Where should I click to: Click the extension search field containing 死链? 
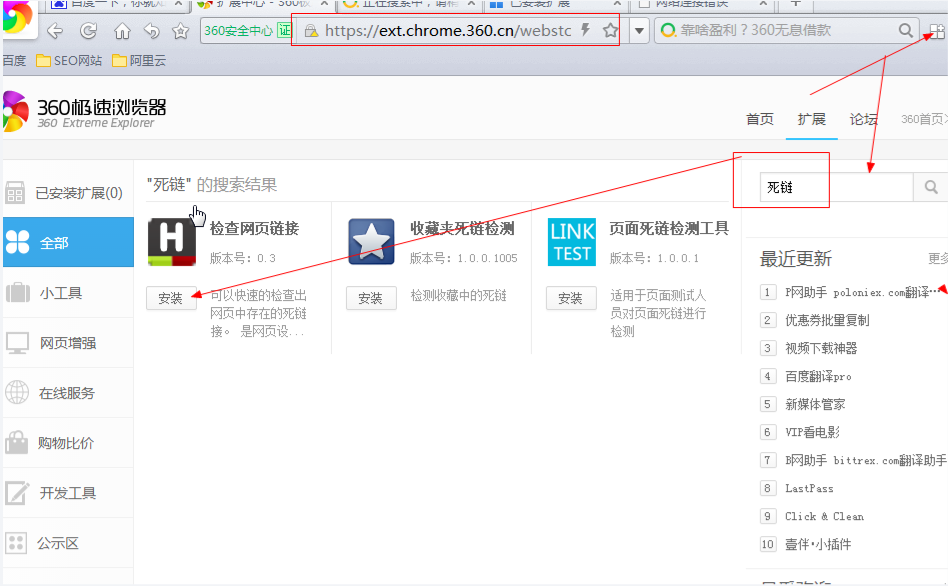(x=836, y=187)
